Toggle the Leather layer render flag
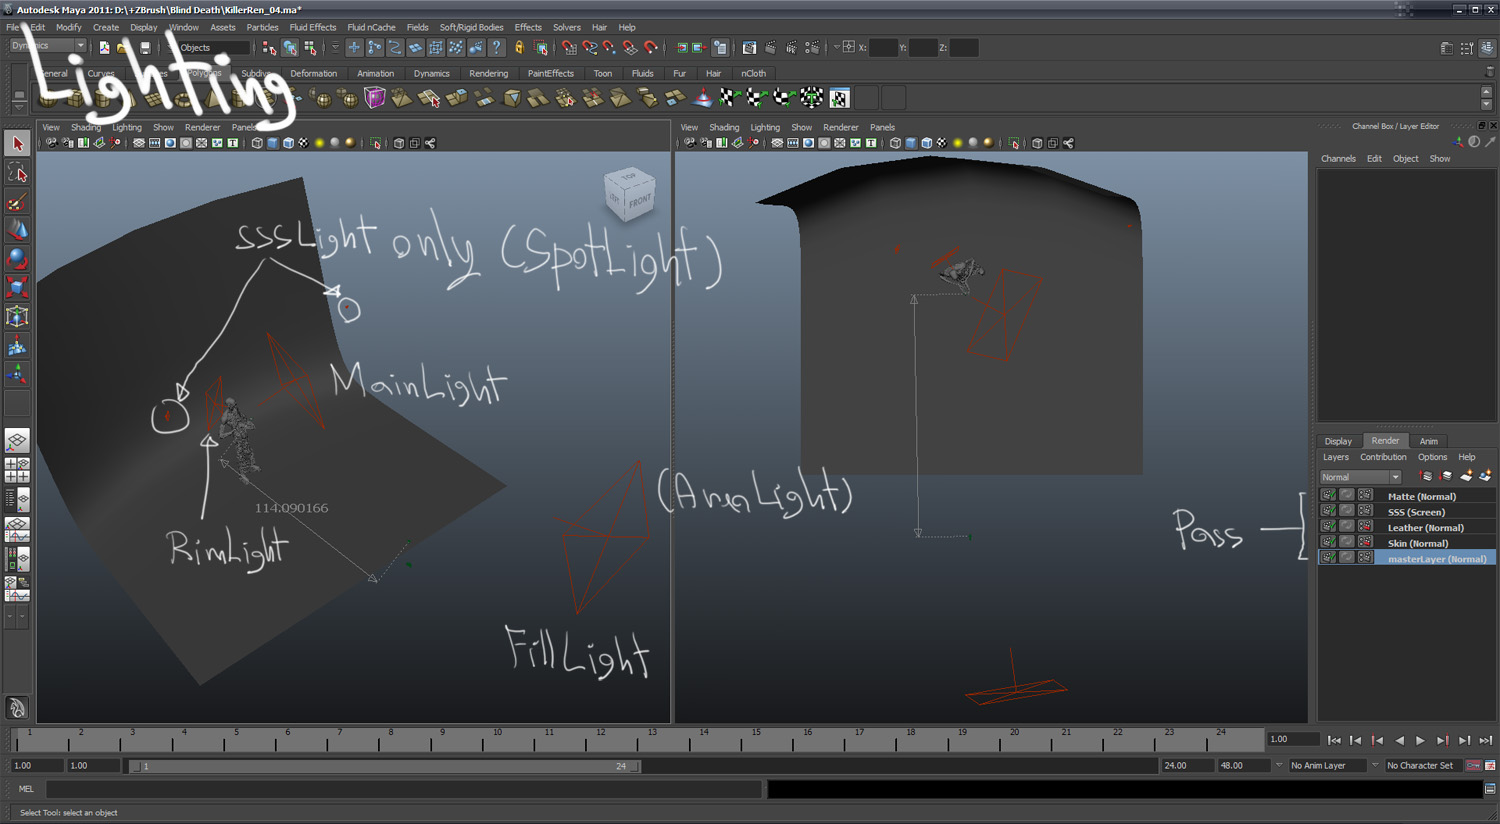 pyautogui.click(x=1329, y=526)
